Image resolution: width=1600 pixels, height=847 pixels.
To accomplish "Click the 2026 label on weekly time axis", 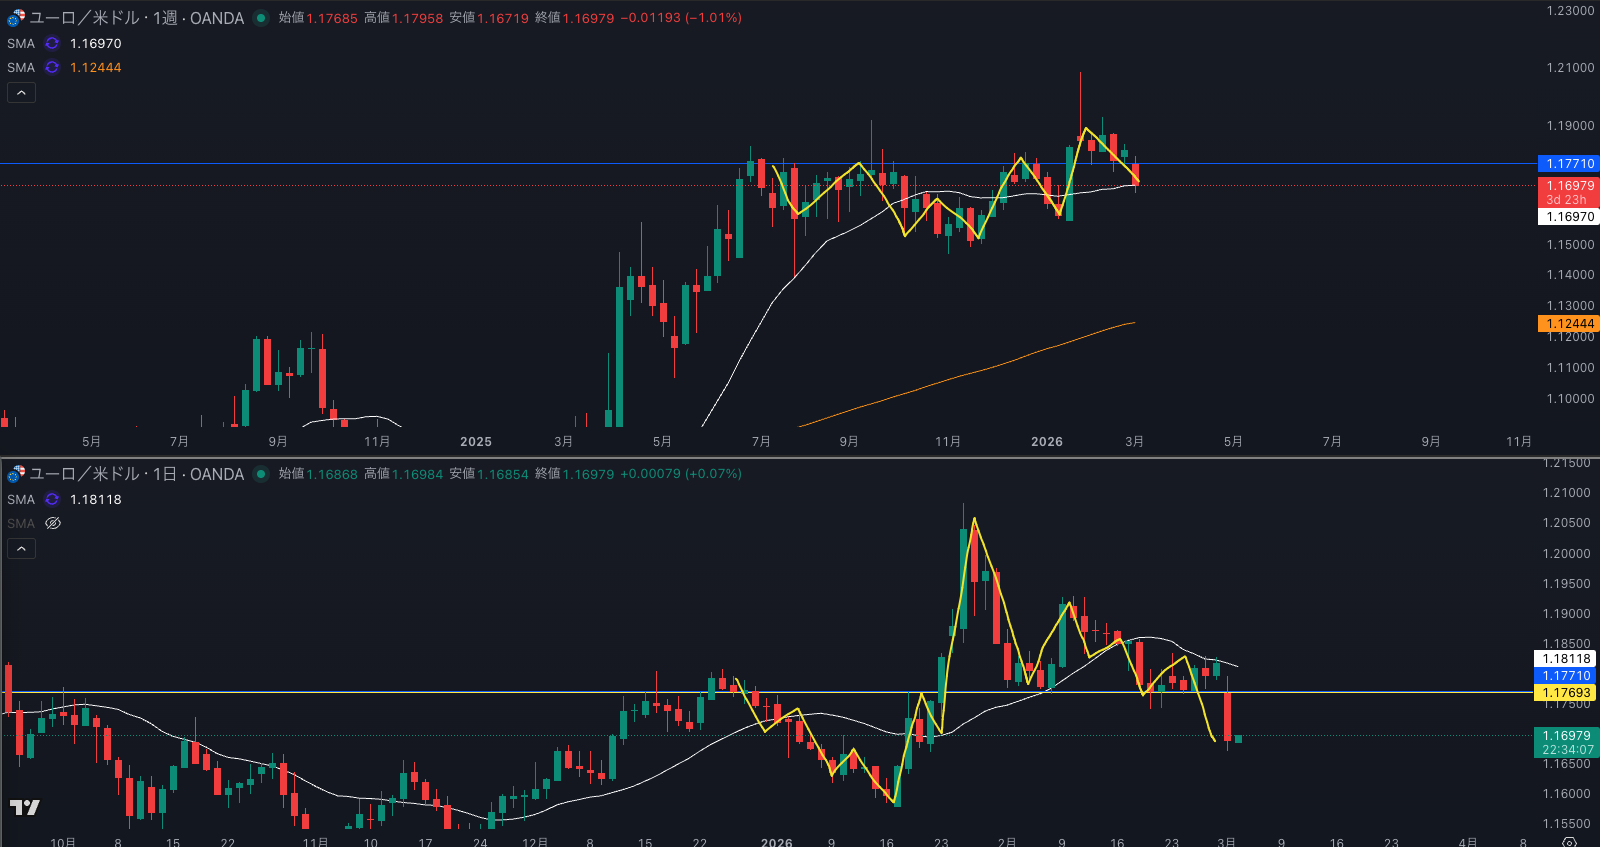I will pyautogui.click(x=1046, y=442).
